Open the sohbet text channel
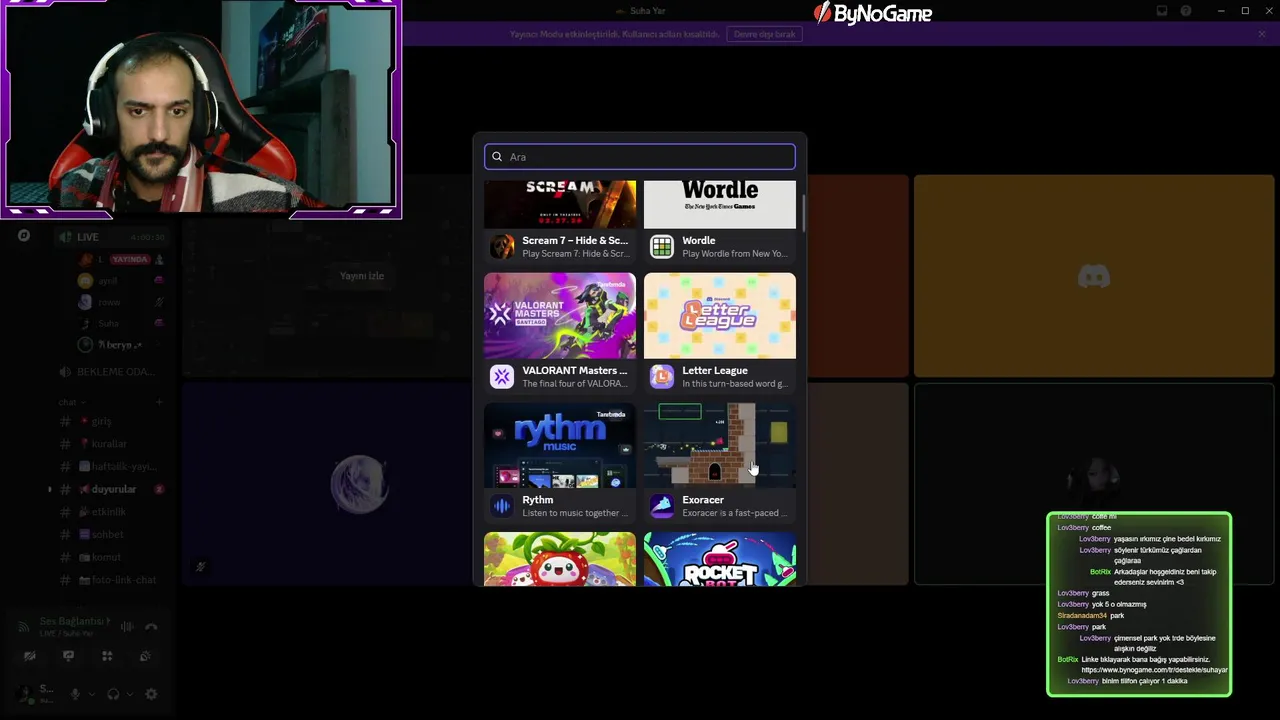This screenshot has height=720, width=1280. (110, 535)
